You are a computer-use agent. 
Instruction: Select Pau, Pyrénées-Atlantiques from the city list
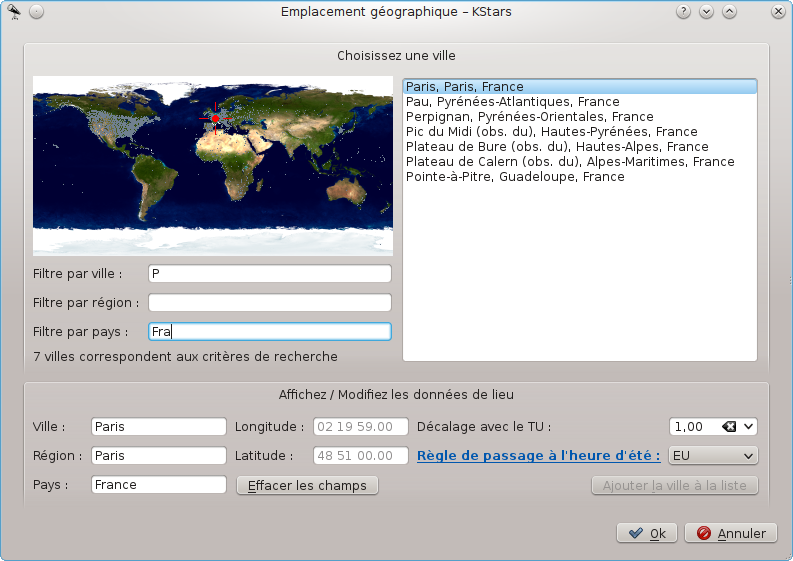pos(512,102)
